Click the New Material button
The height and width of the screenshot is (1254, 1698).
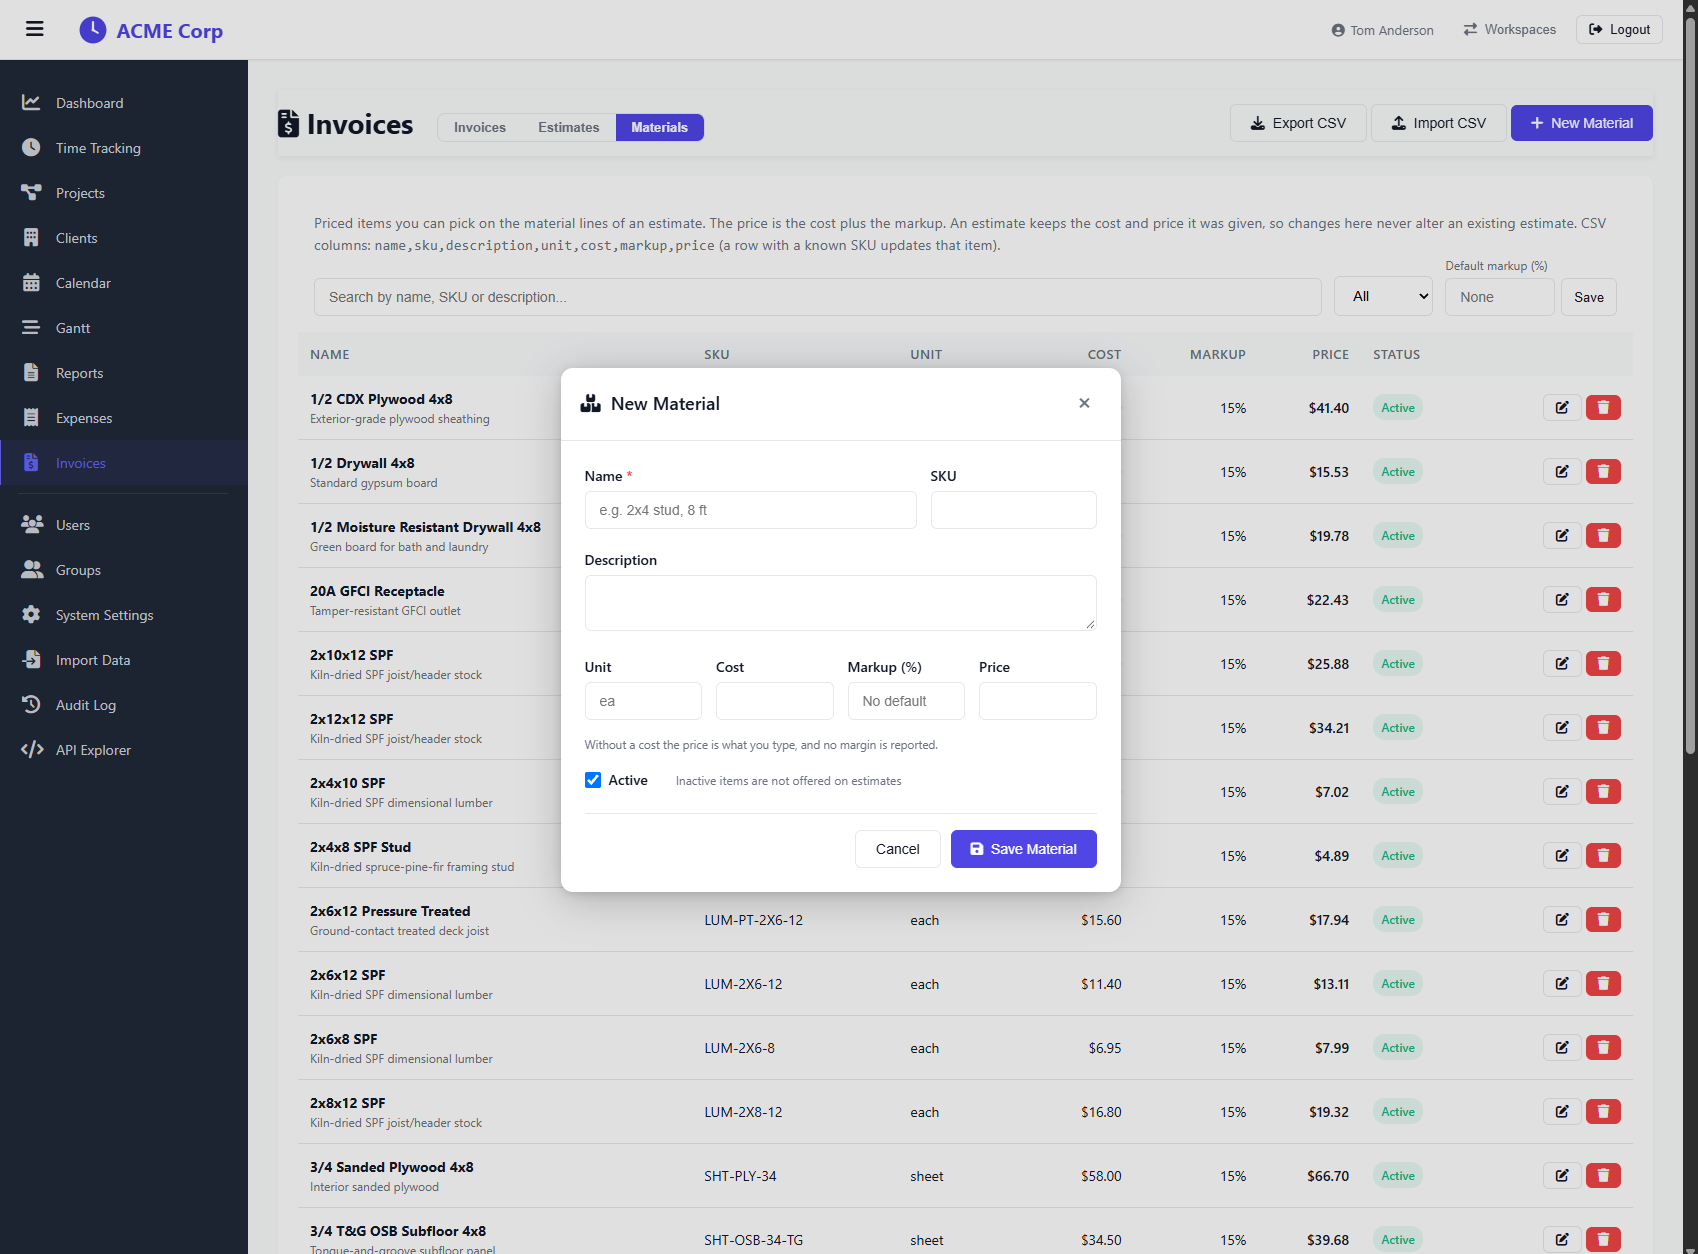click(x=1581, y=123)
